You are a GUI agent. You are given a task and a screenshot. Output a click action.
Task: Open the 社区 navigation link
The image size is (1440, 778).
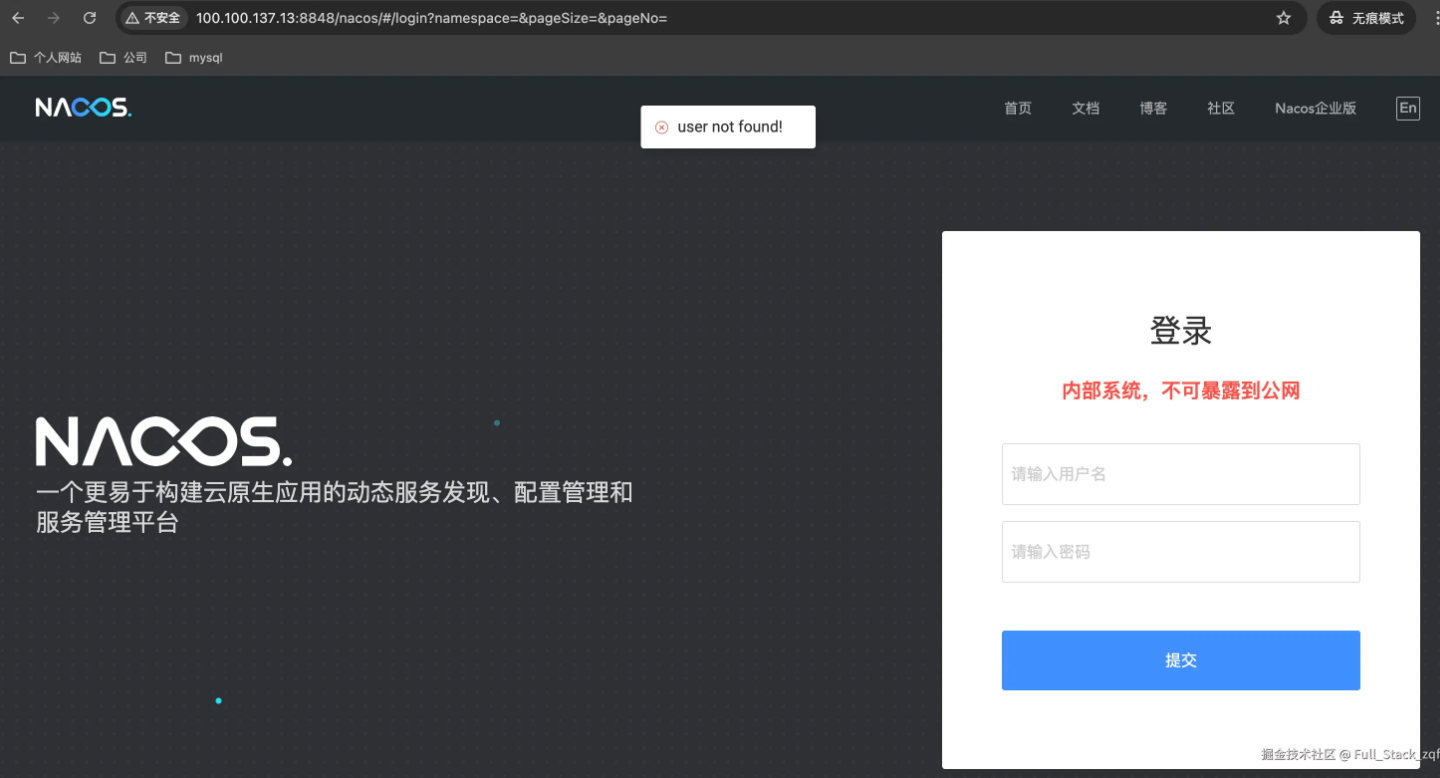[1221, 108]
